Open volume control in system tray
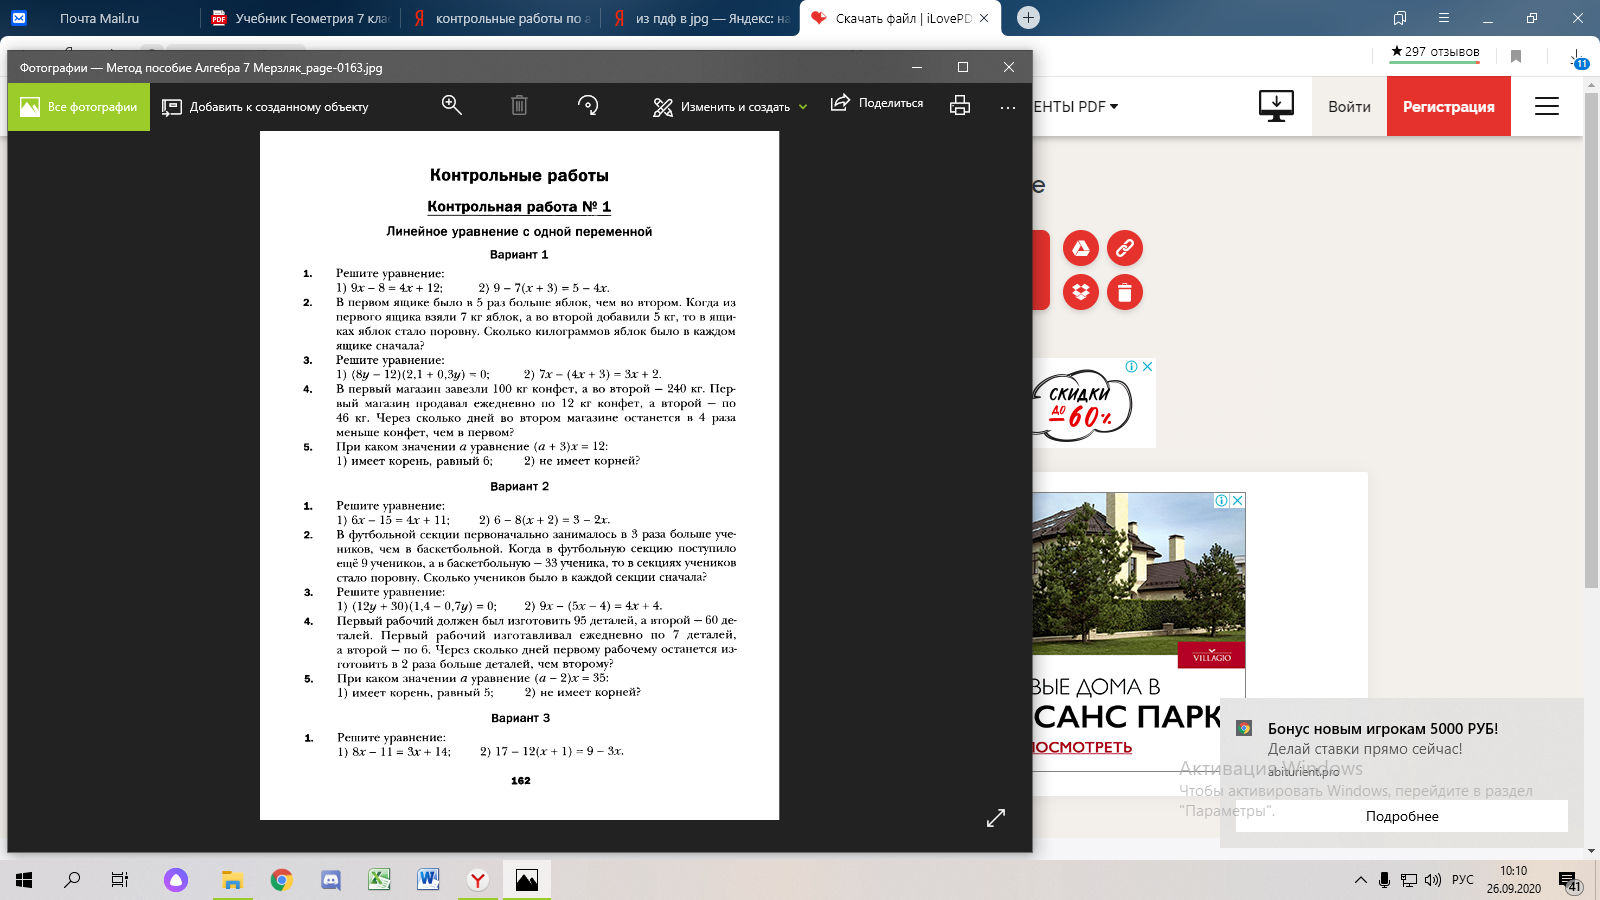 [1433, 880]
